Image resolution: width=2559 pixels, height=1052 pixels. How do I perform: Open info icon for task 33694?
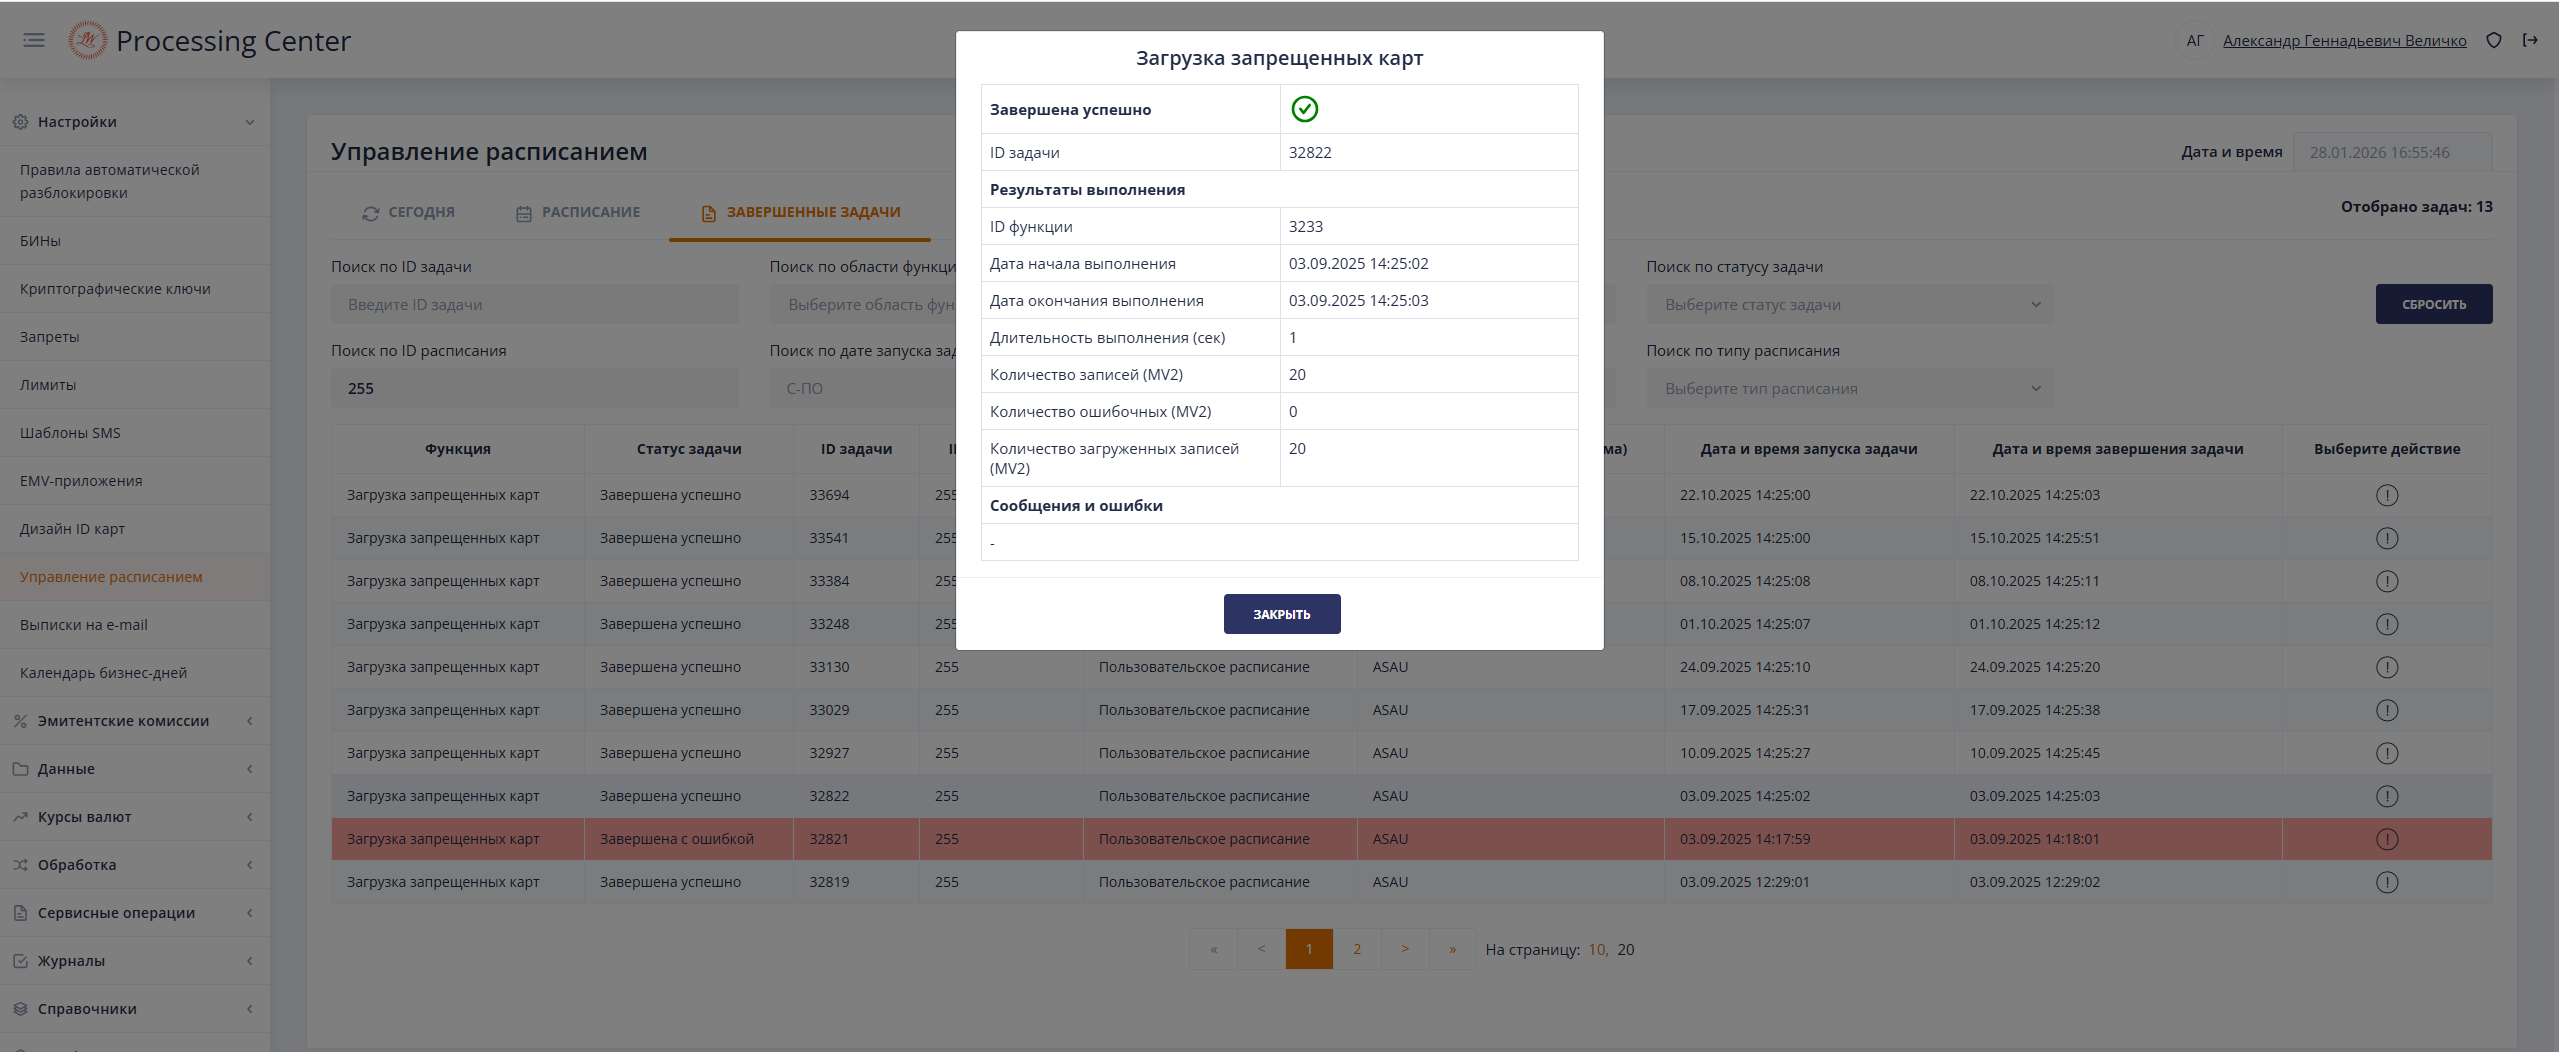pos(2386,495)
